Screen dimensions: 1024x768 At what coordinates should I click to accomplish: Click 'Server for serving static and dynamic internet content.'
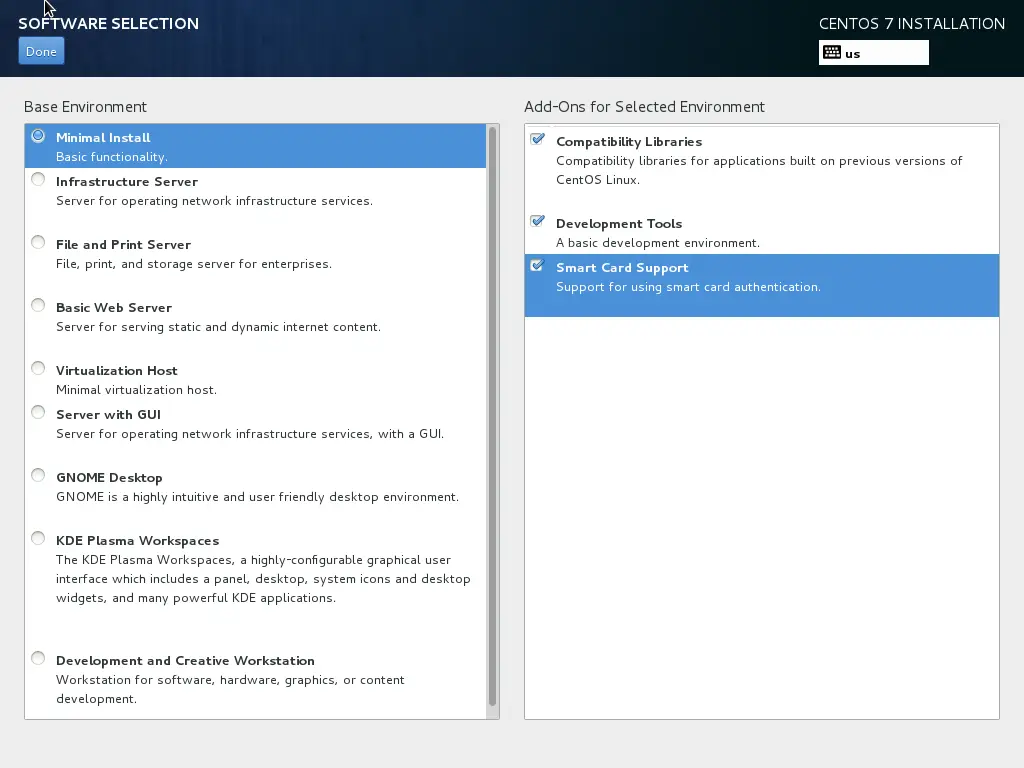[x=218, y=327]
